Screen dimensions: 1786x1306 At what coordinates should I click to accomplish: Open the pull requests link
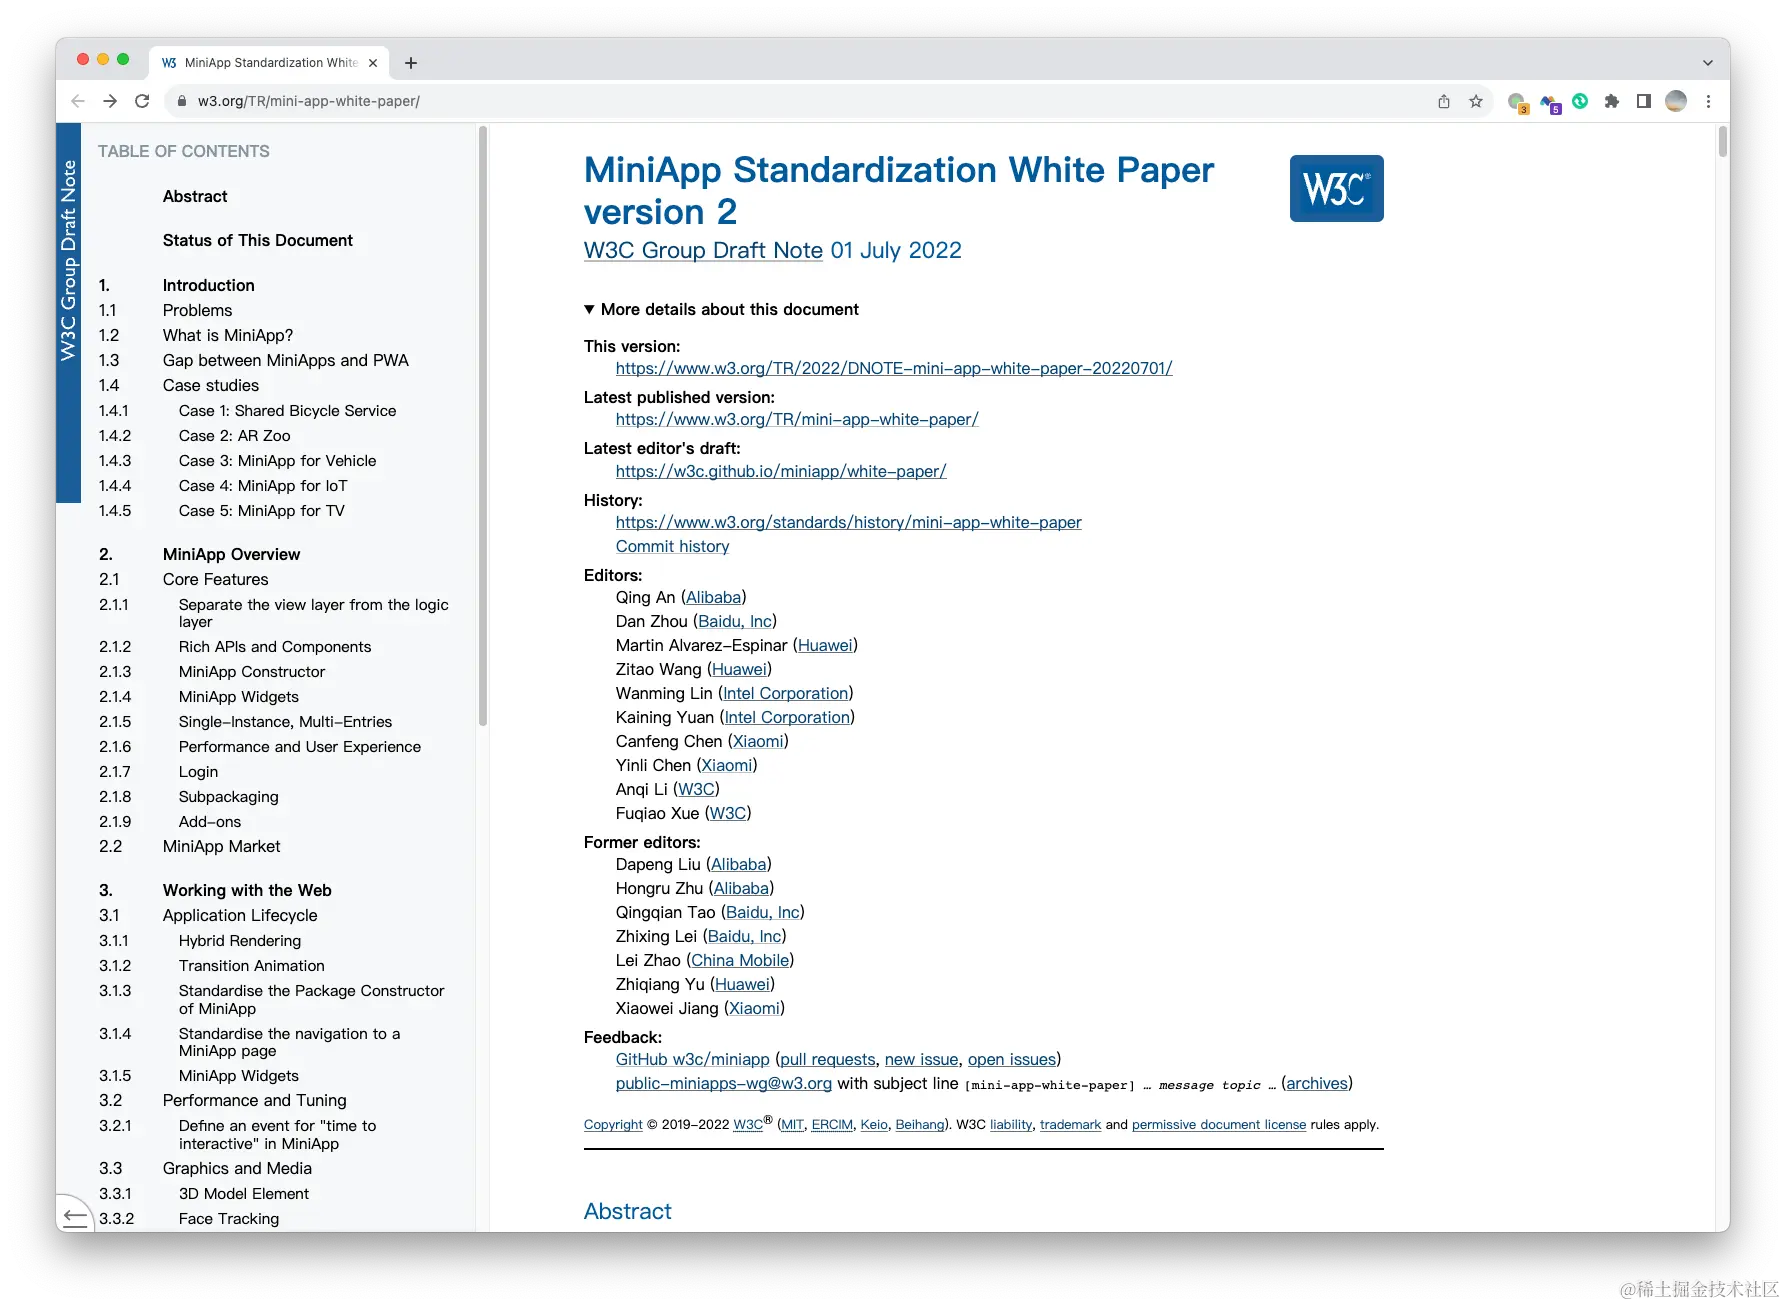click(x=828, y=1060)
